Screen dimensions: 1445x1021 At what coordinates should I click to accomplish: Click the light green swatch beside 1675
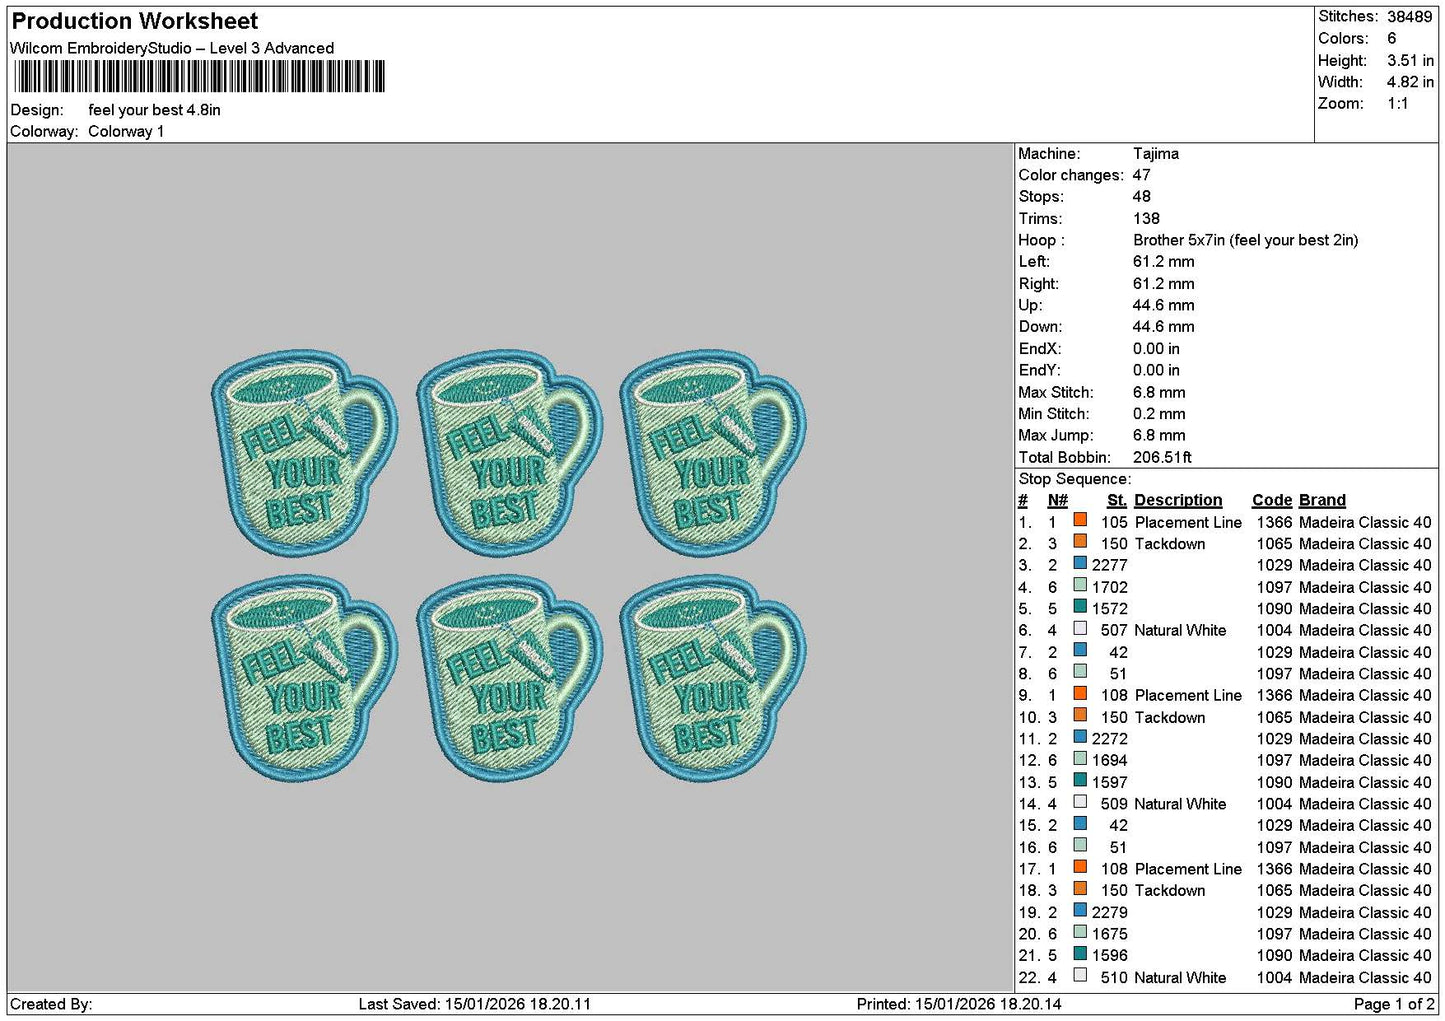coord(1080,932)
